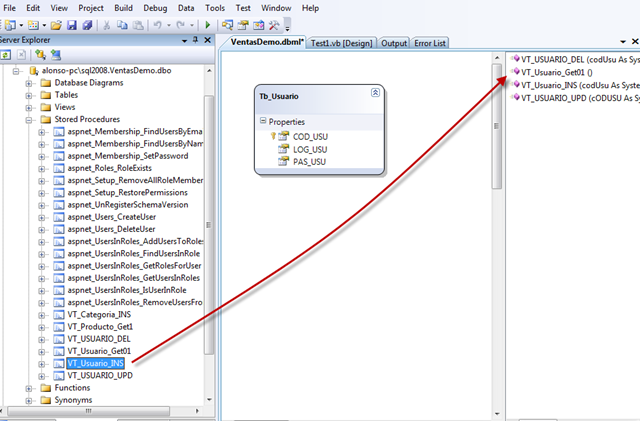Click the New Project toolbar icon

(x=11, y=25)
